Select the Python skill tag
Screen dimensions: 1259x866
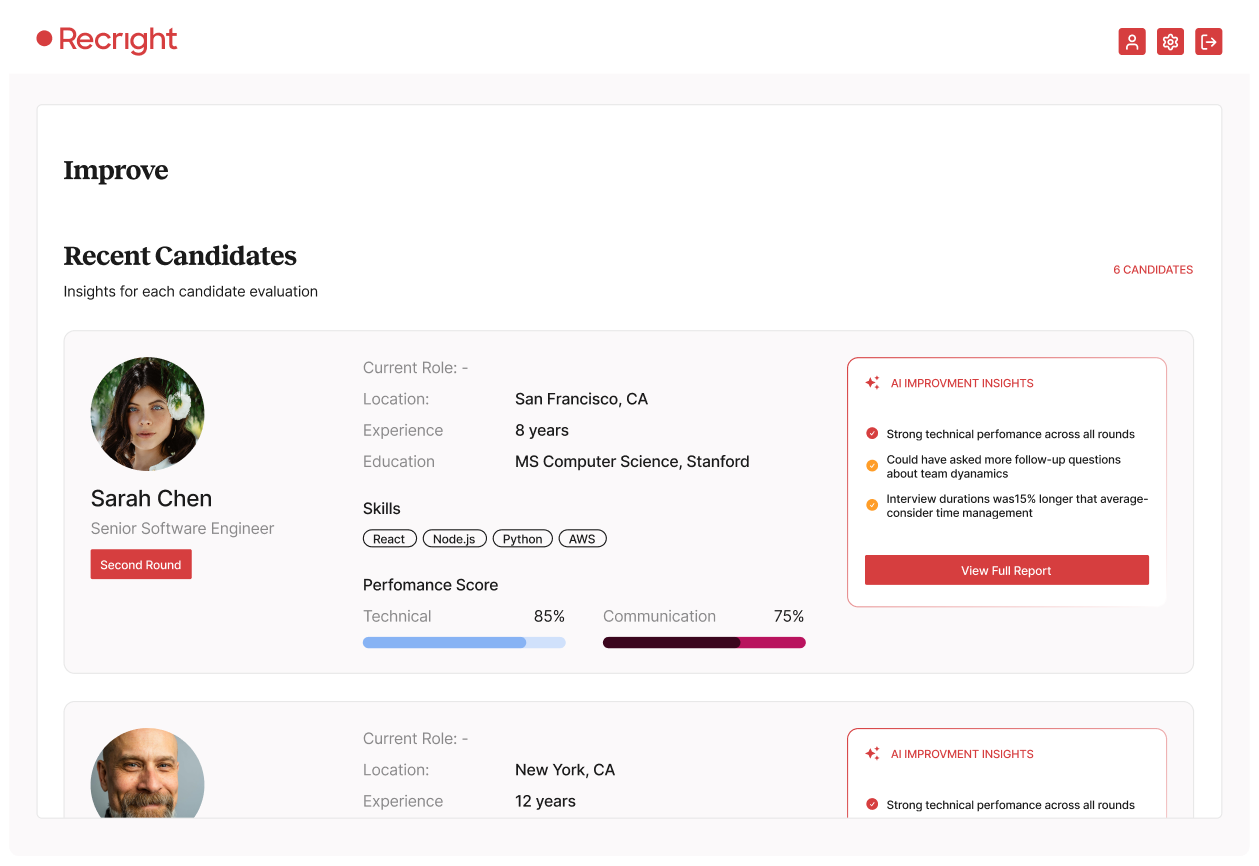[522, 539]
